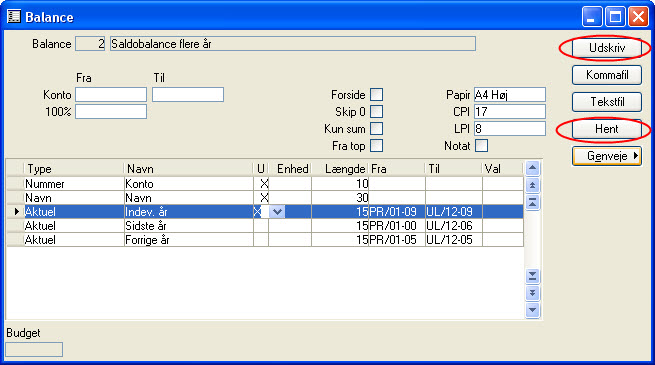This screenshot has height=365, width=655.
Task: Click the Navn column header
Action: 189,169
